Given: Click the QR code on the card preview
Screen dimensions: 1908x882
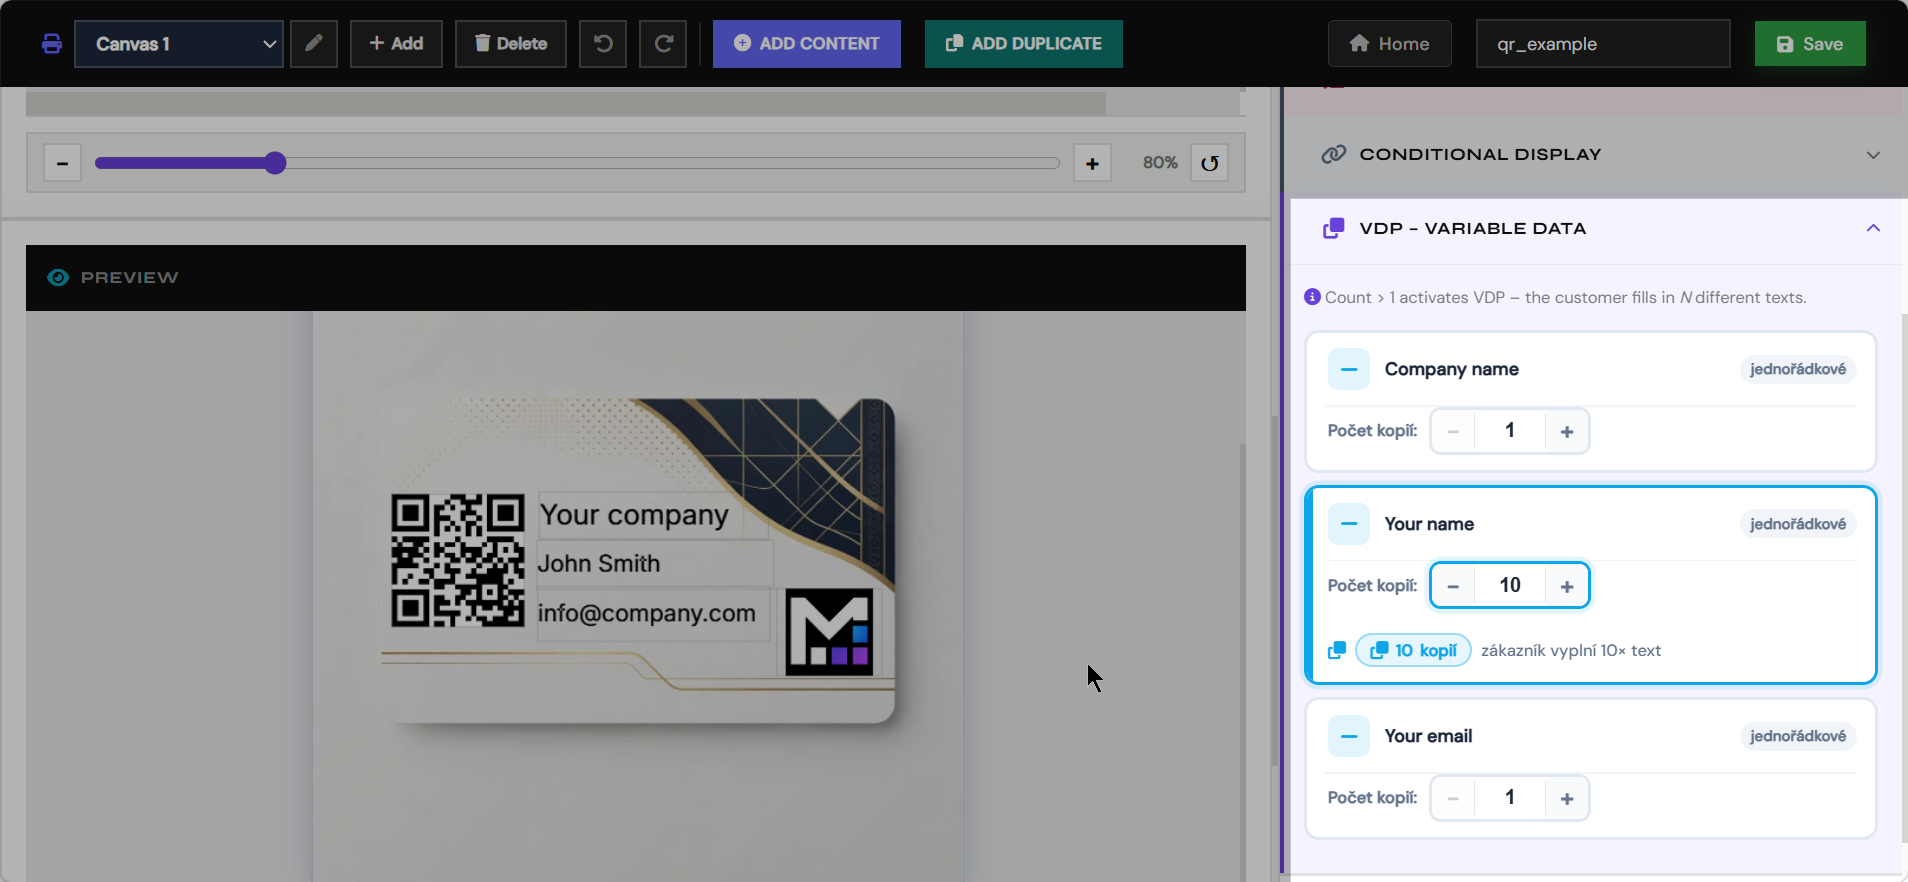Looking at the screenshot, I should 458,560.
